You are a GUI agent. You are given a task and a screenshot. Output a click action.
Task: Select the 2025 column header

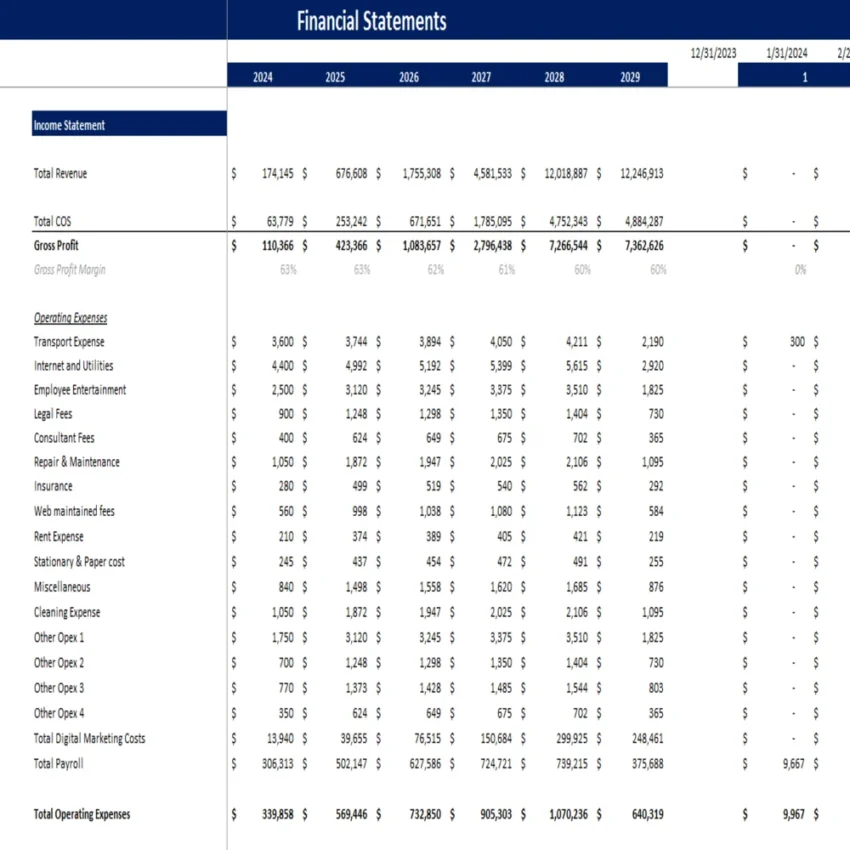(x=335, y=76)
